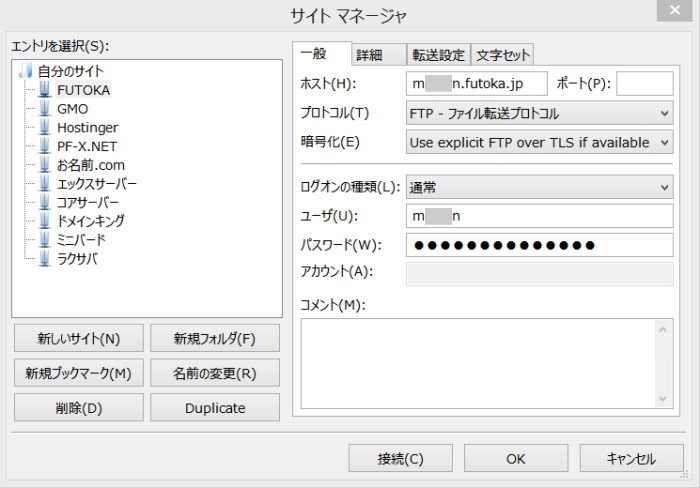
Task: Click the GMO server icon
Action: pyautogui.click(x=44, y=108)
